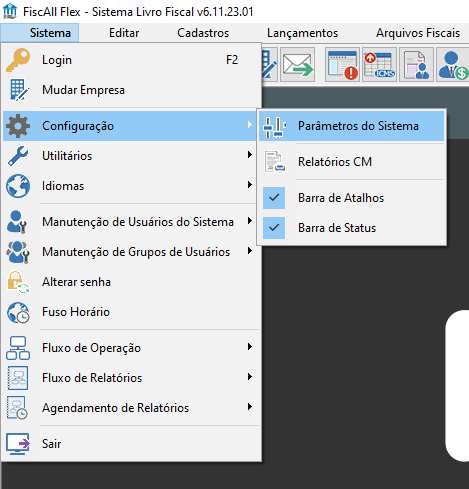
Task: Open the Editar menu
Action: (x=124, y=33)
